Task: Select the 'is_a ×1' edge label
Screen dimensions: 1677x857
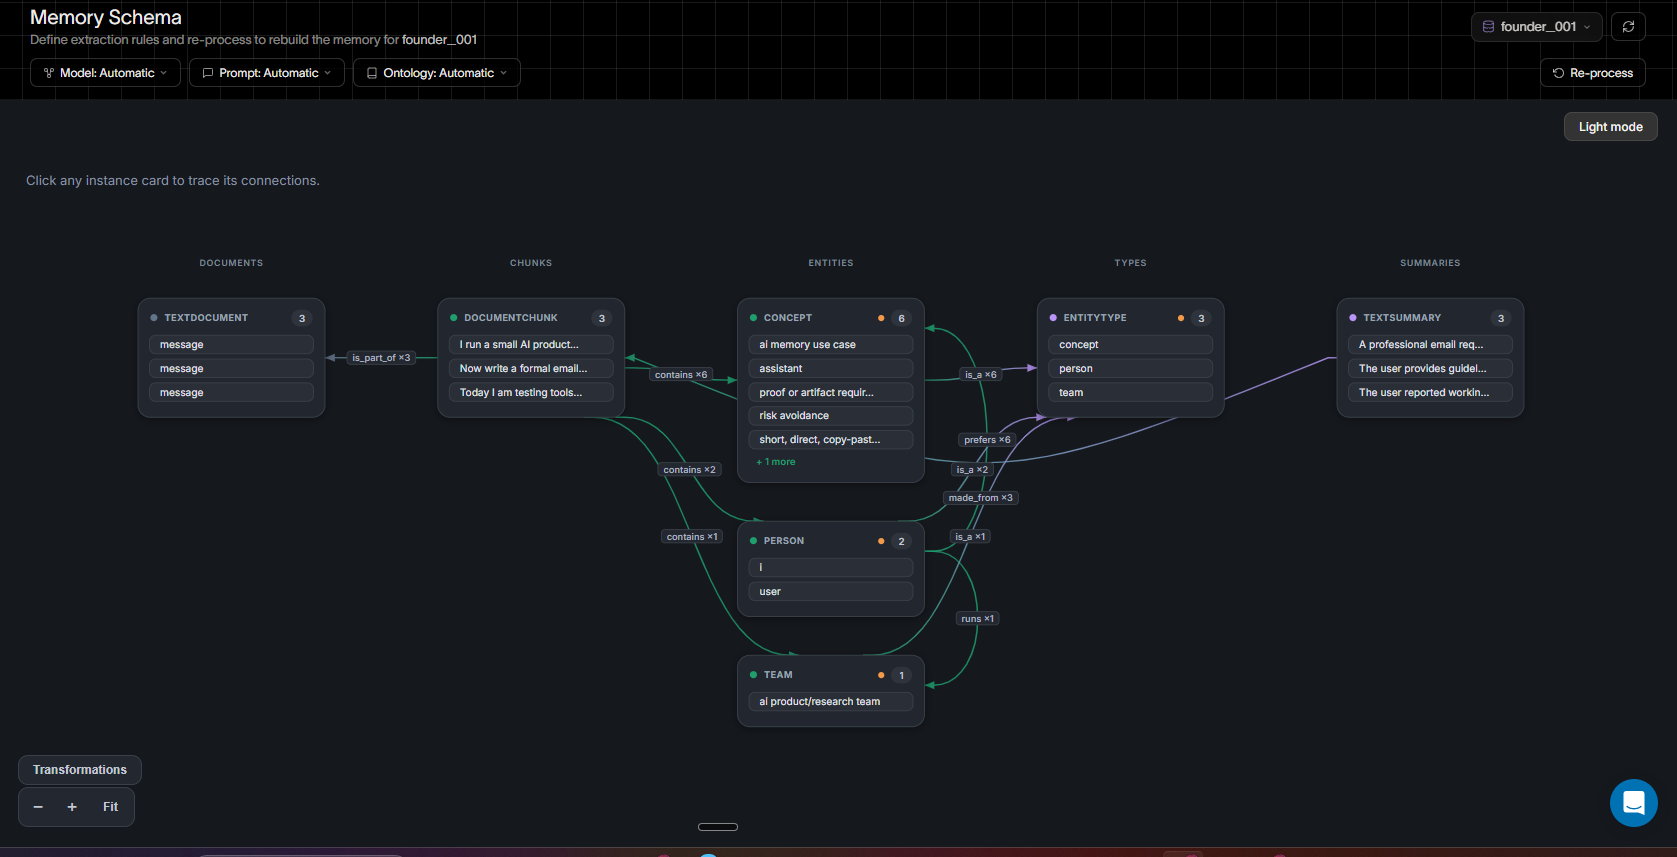Action: click(x=970, y=537)
